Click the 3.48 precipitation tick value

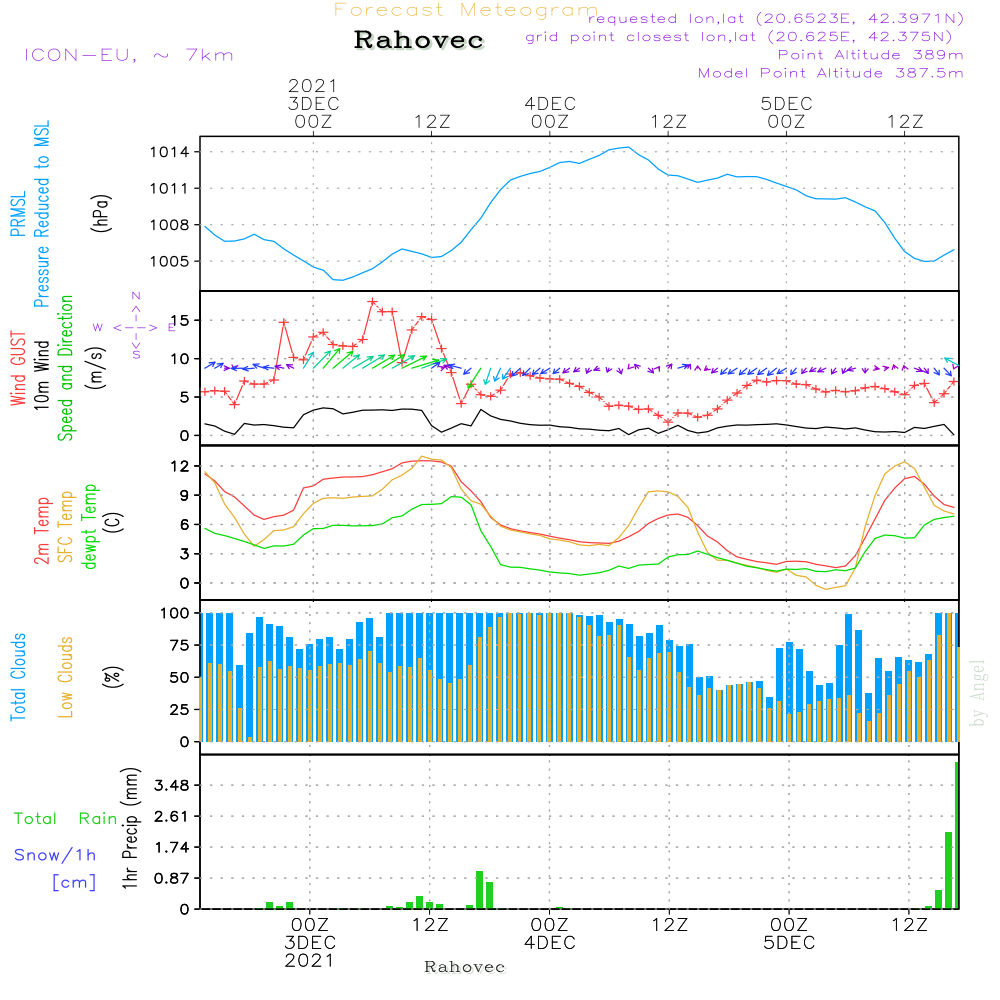[x=172, y=785]
